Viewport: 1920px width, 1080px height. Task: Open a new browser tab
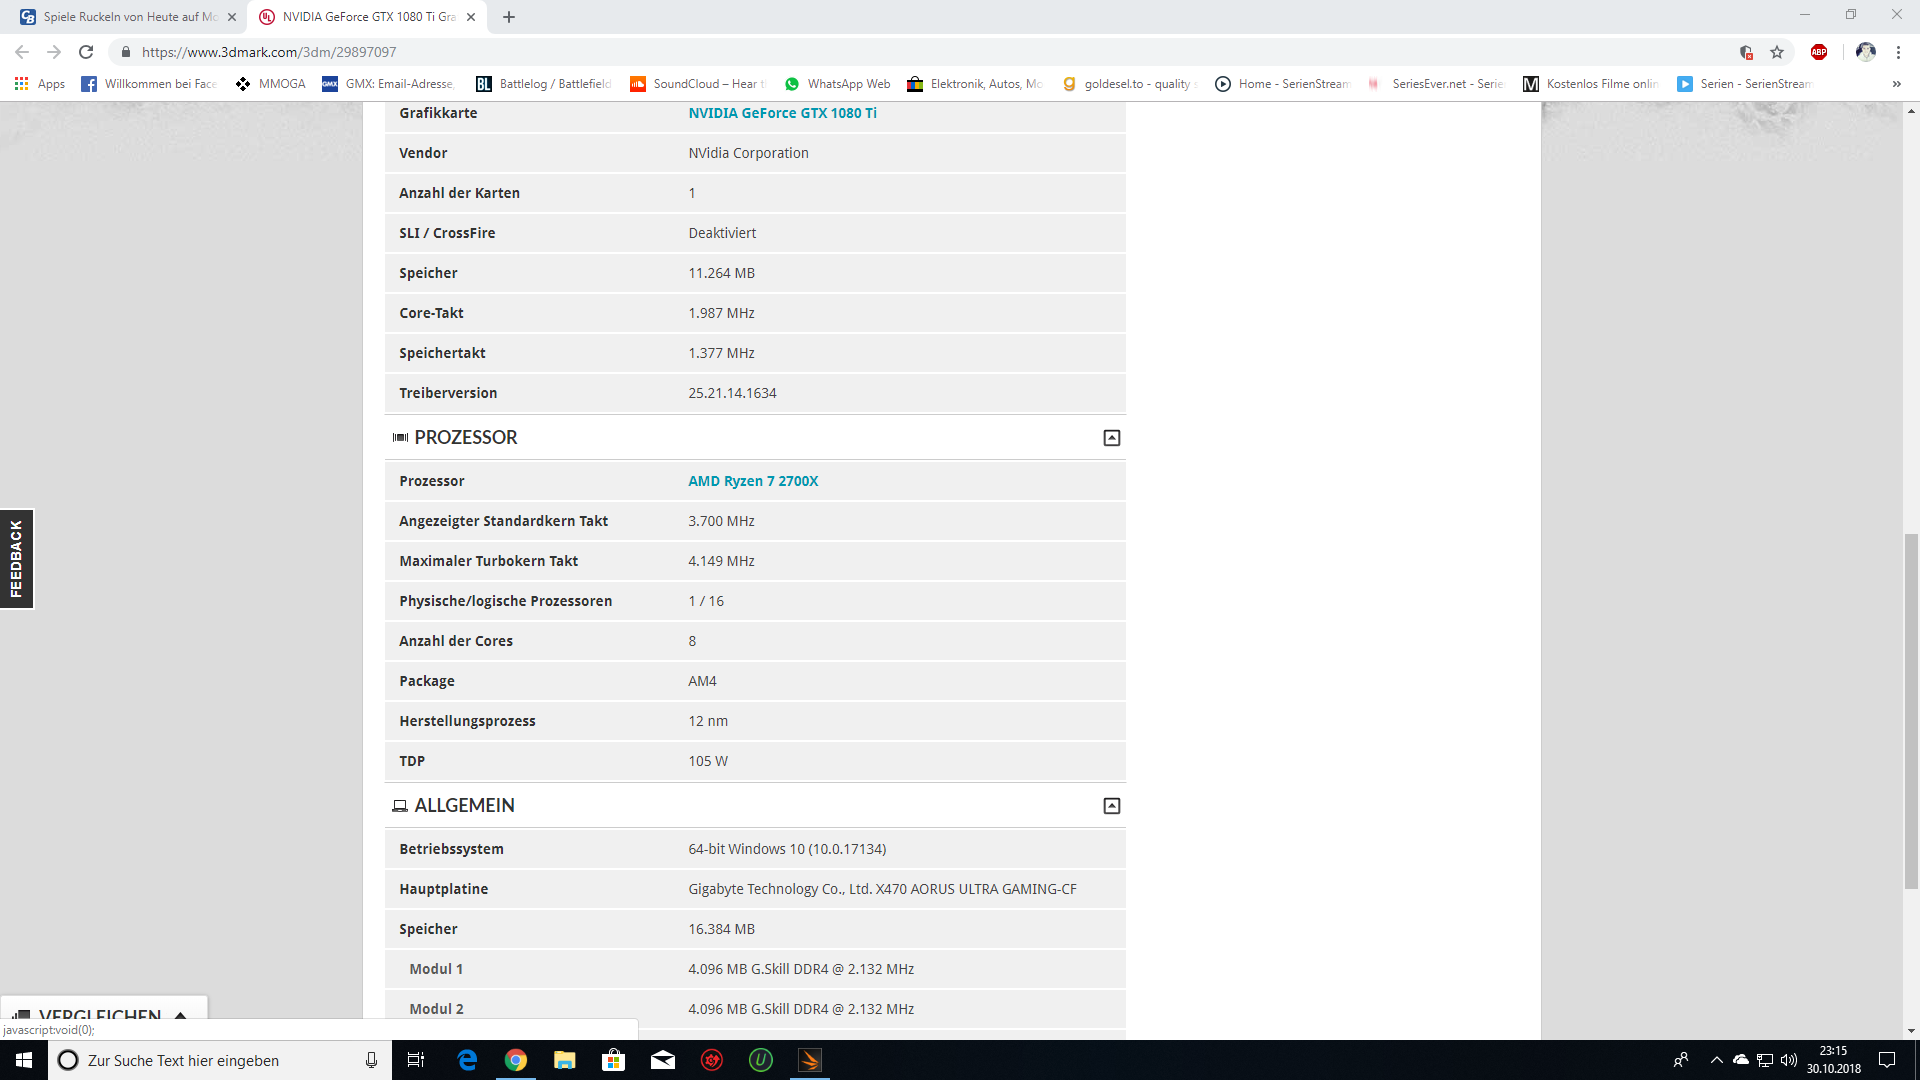click(509, 17)
